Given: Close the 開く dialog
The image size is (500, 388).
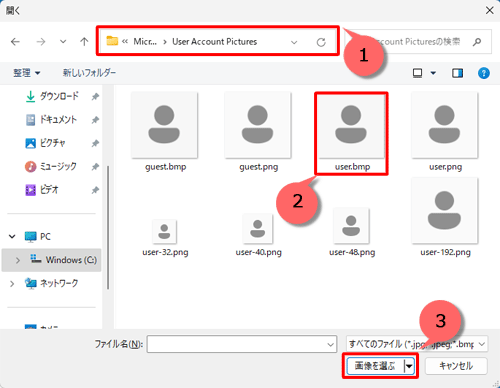Looking at the screenshot, I should point(489,10).
